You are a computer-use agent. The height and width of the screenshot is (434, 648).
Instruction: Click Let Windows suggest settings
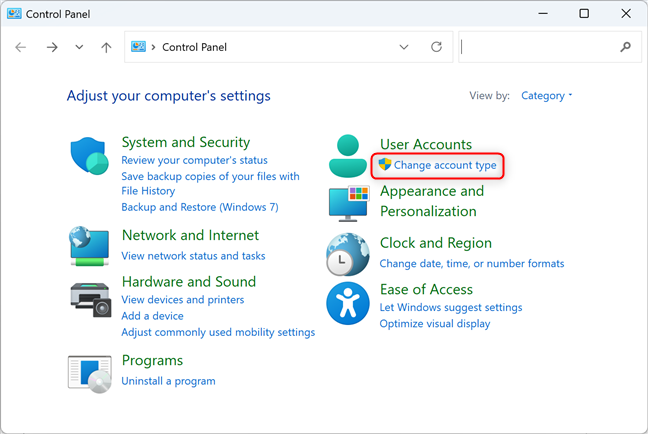[x=450, y=308]
